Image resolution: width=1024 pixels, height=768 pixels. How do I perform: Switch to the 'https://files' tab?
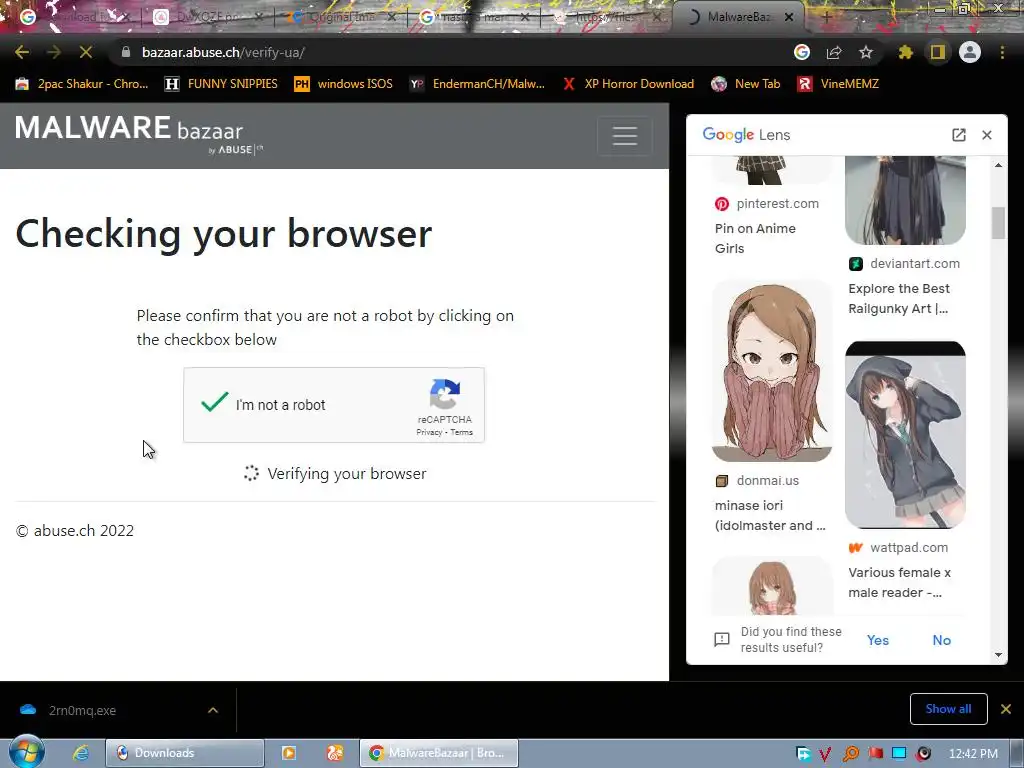(606, 17)
